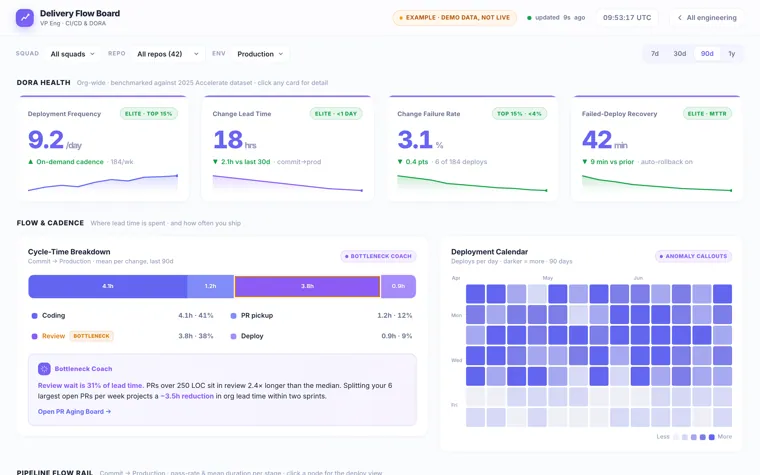Image resolution: width=760 pixels, height=475 pixels.
Task: Click the Deploy 0.9h · 9% value
Action: coord(396,336)
